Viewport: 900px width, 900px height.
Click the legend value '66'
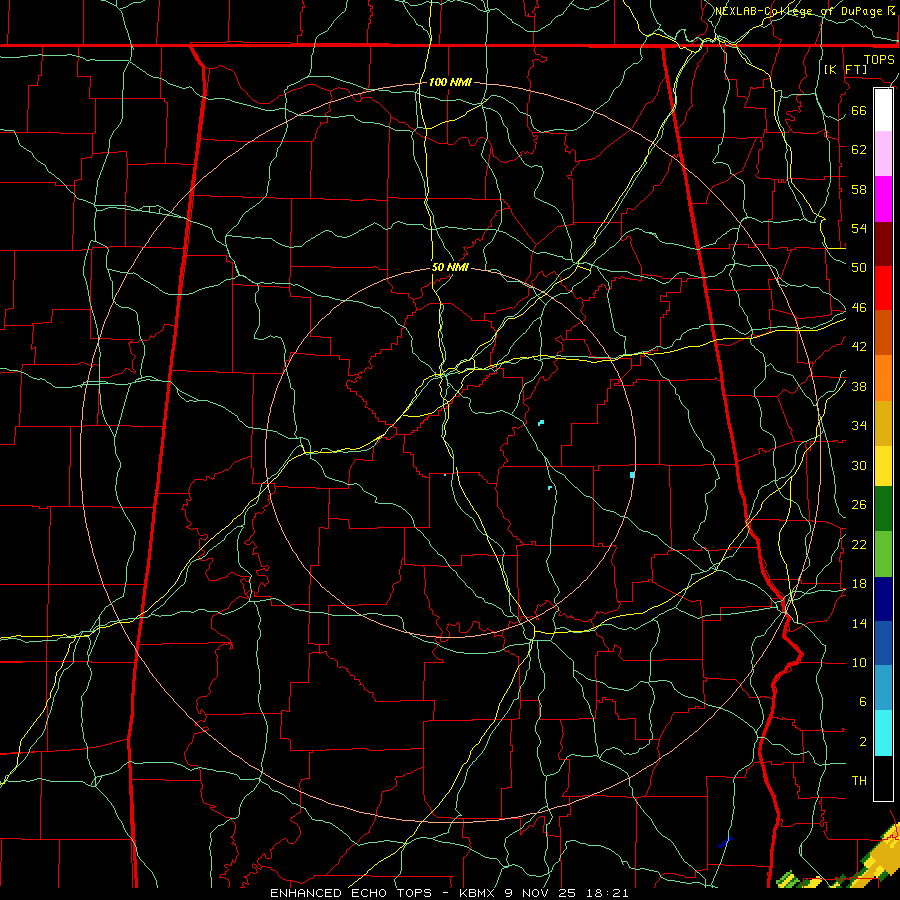tap(859, 110)
